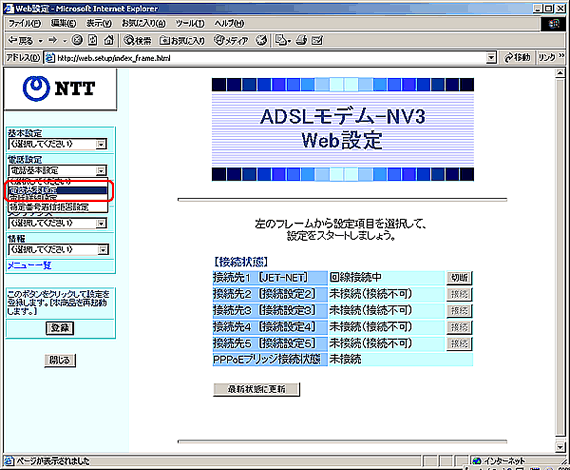Open the Favorites (お気に入り) toolbar button
The height and width of the screenshot is (470, 570).
[x=182, y=40]
